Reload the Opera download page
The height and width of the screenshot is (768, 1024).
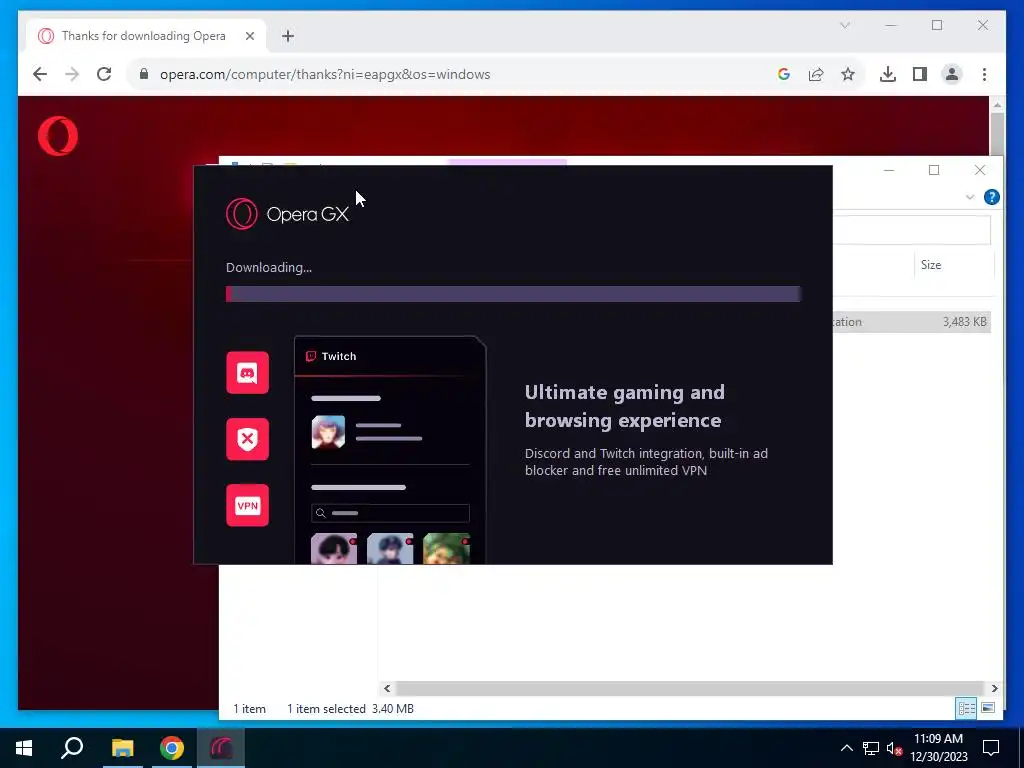[104, 74]
